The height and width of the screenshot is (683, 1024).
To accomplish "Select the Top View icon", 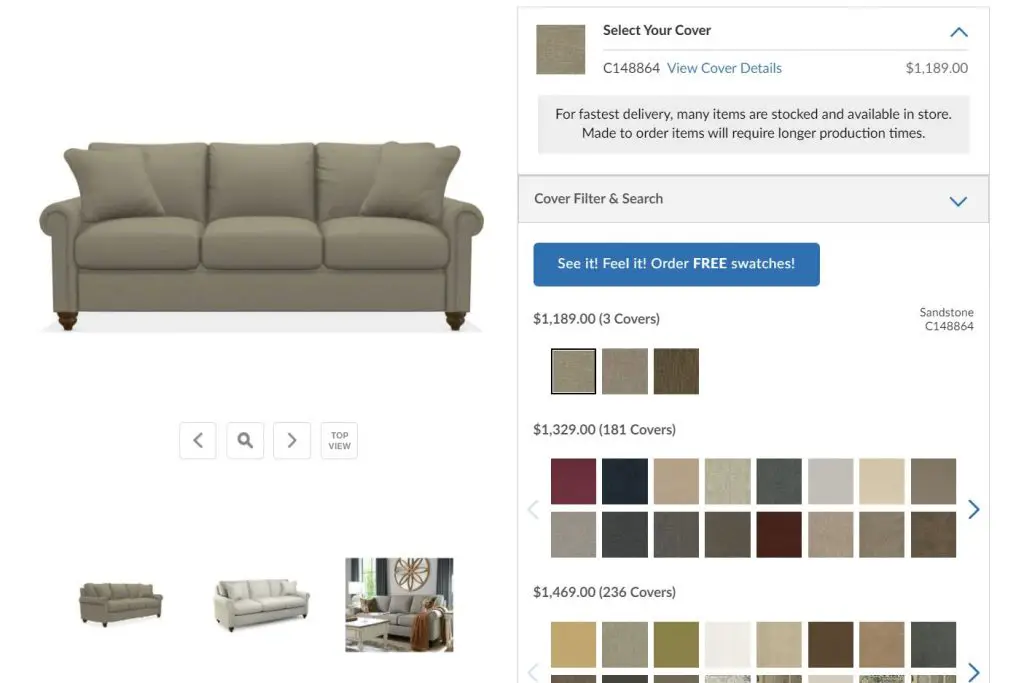I will pyautogui.click(x=339, y=440).
